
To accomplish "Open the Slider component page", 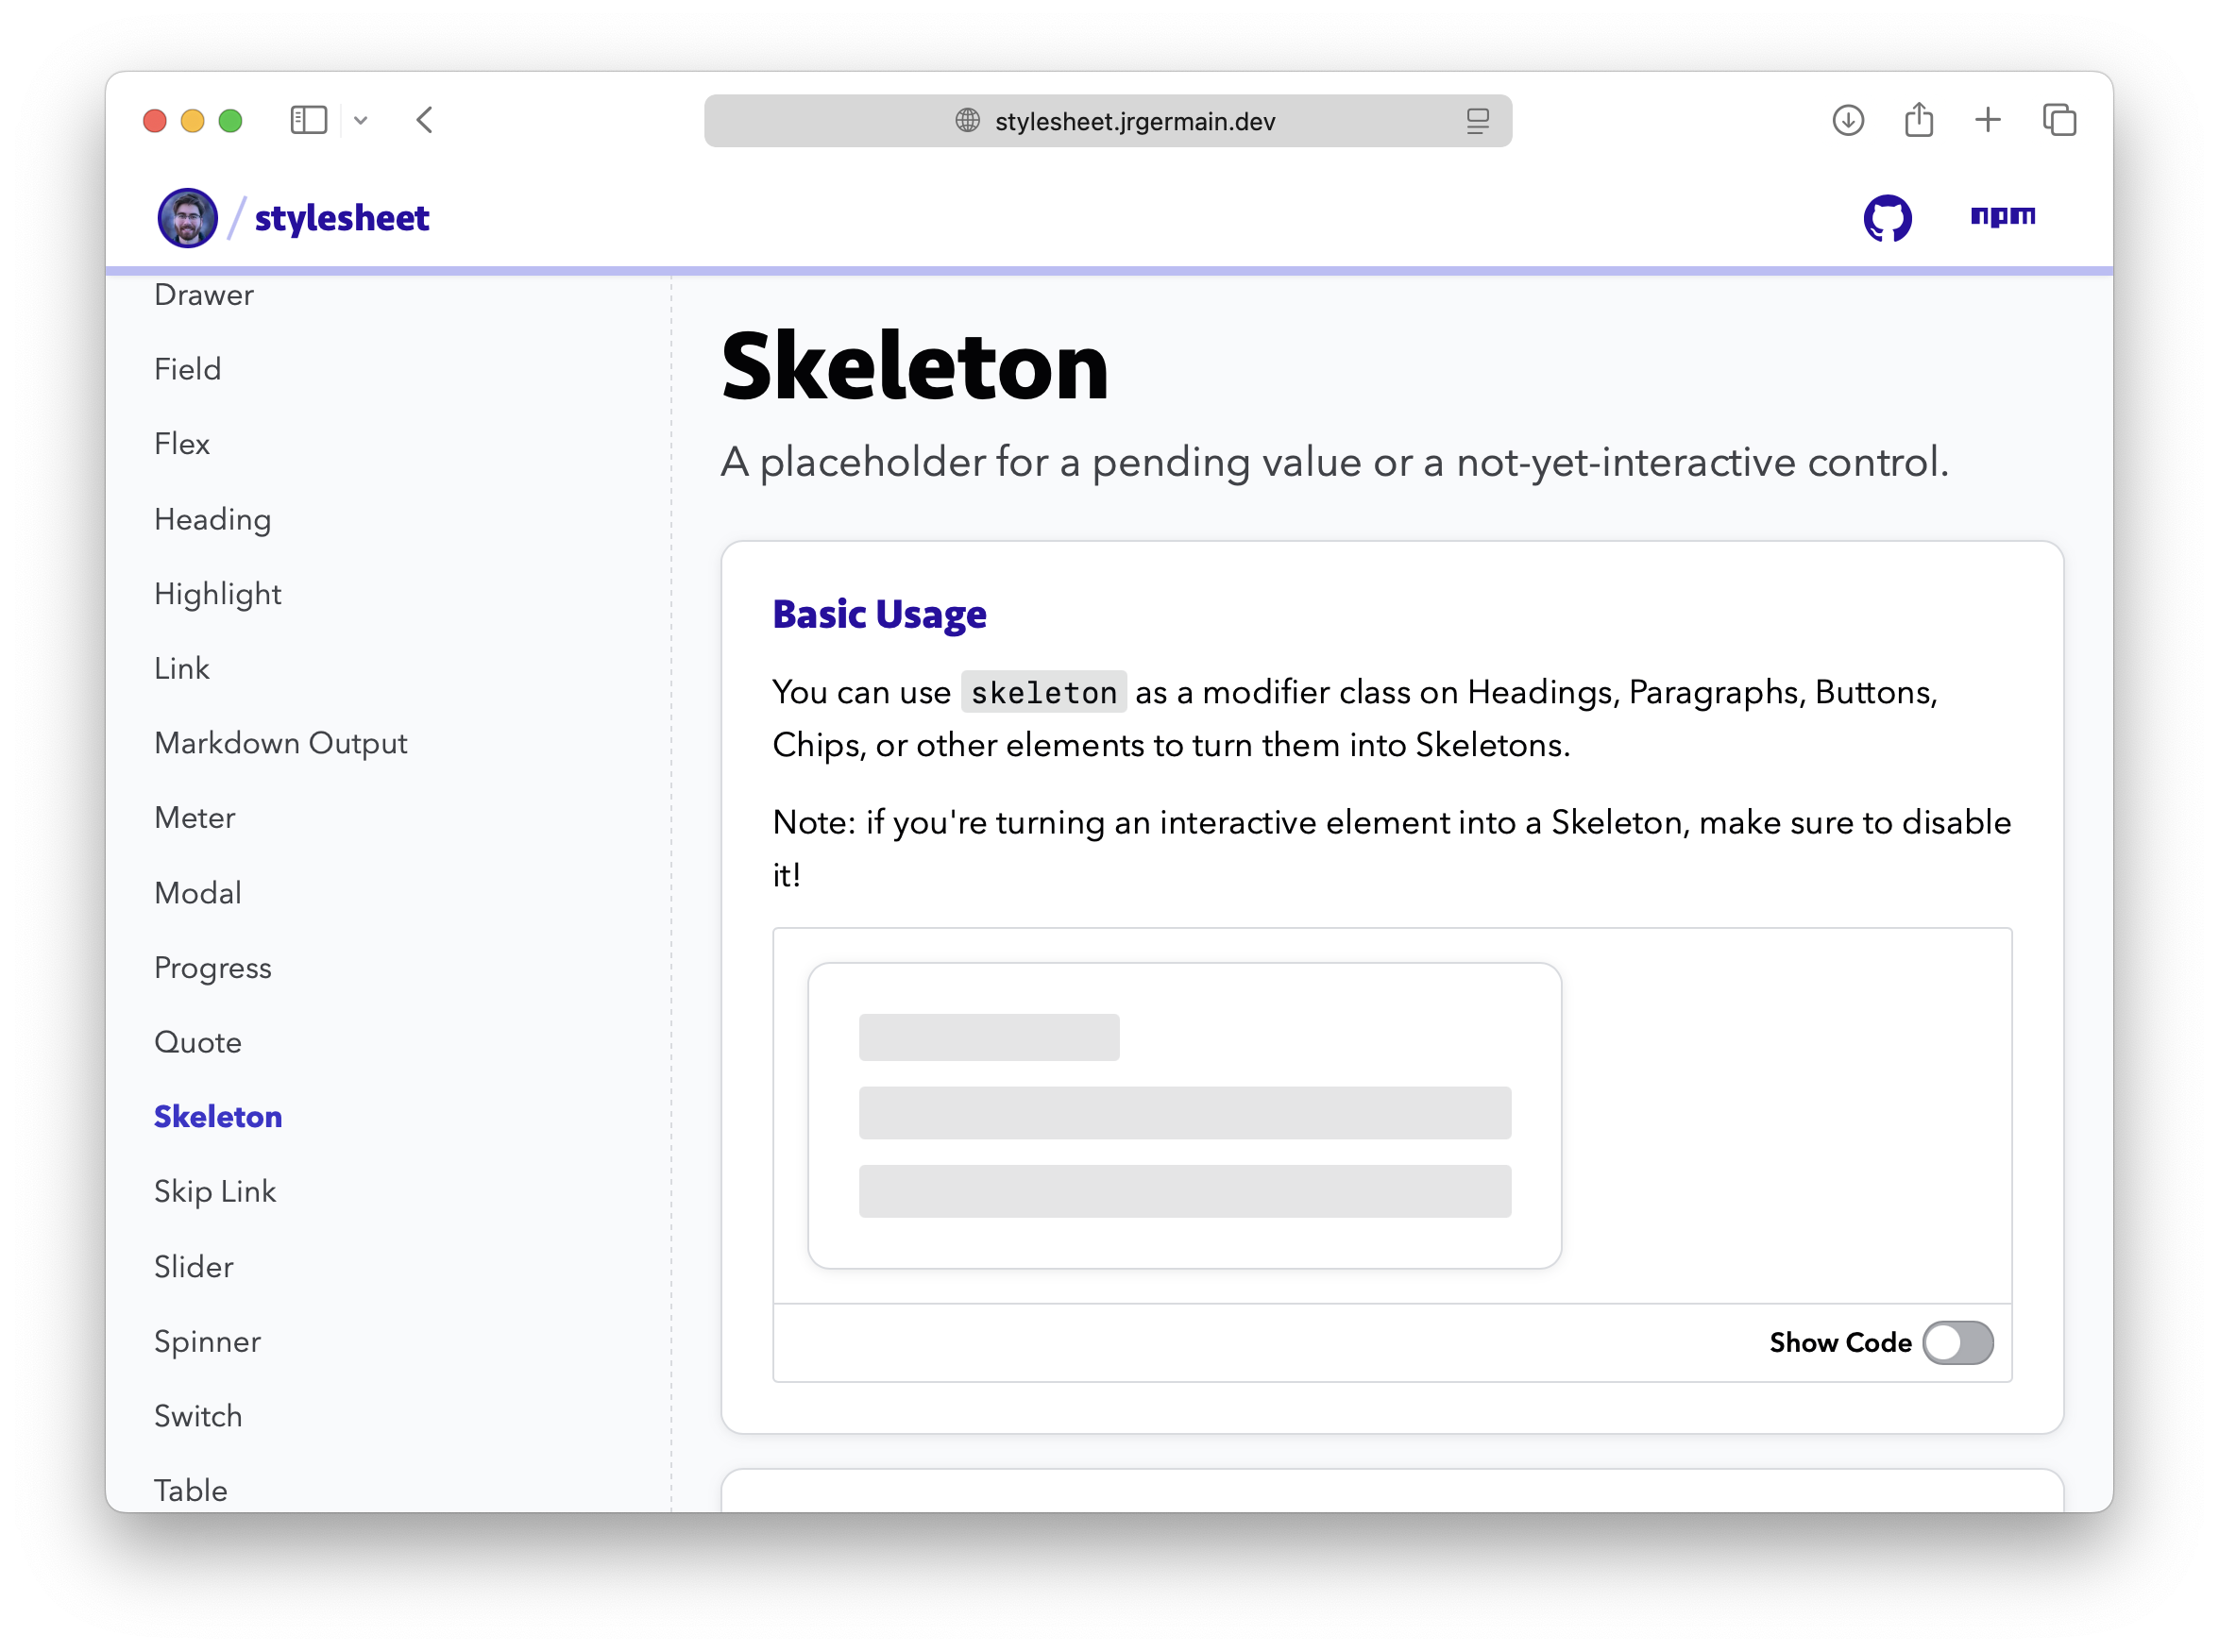I will pyautogui.click(x=194, y=1267).
